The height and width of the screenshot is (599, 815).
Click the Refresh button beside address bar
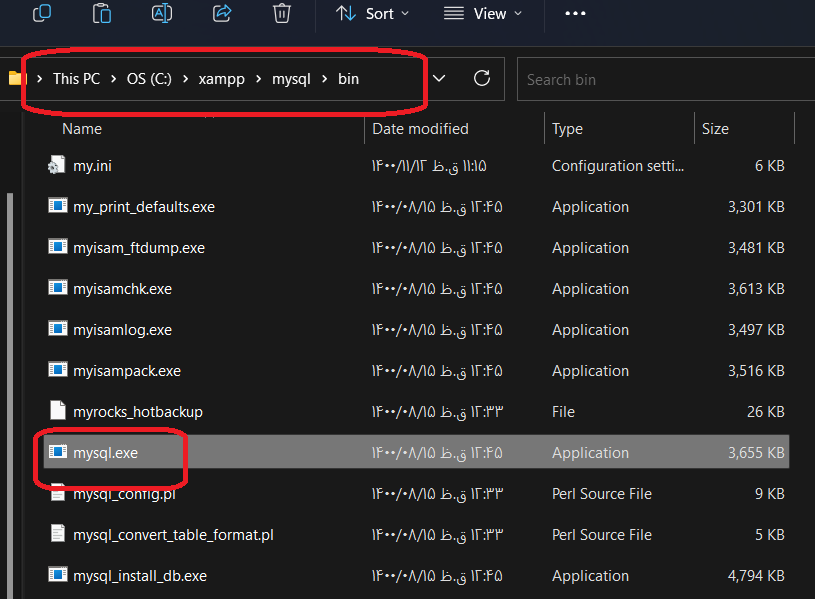(x=482, y=79)
